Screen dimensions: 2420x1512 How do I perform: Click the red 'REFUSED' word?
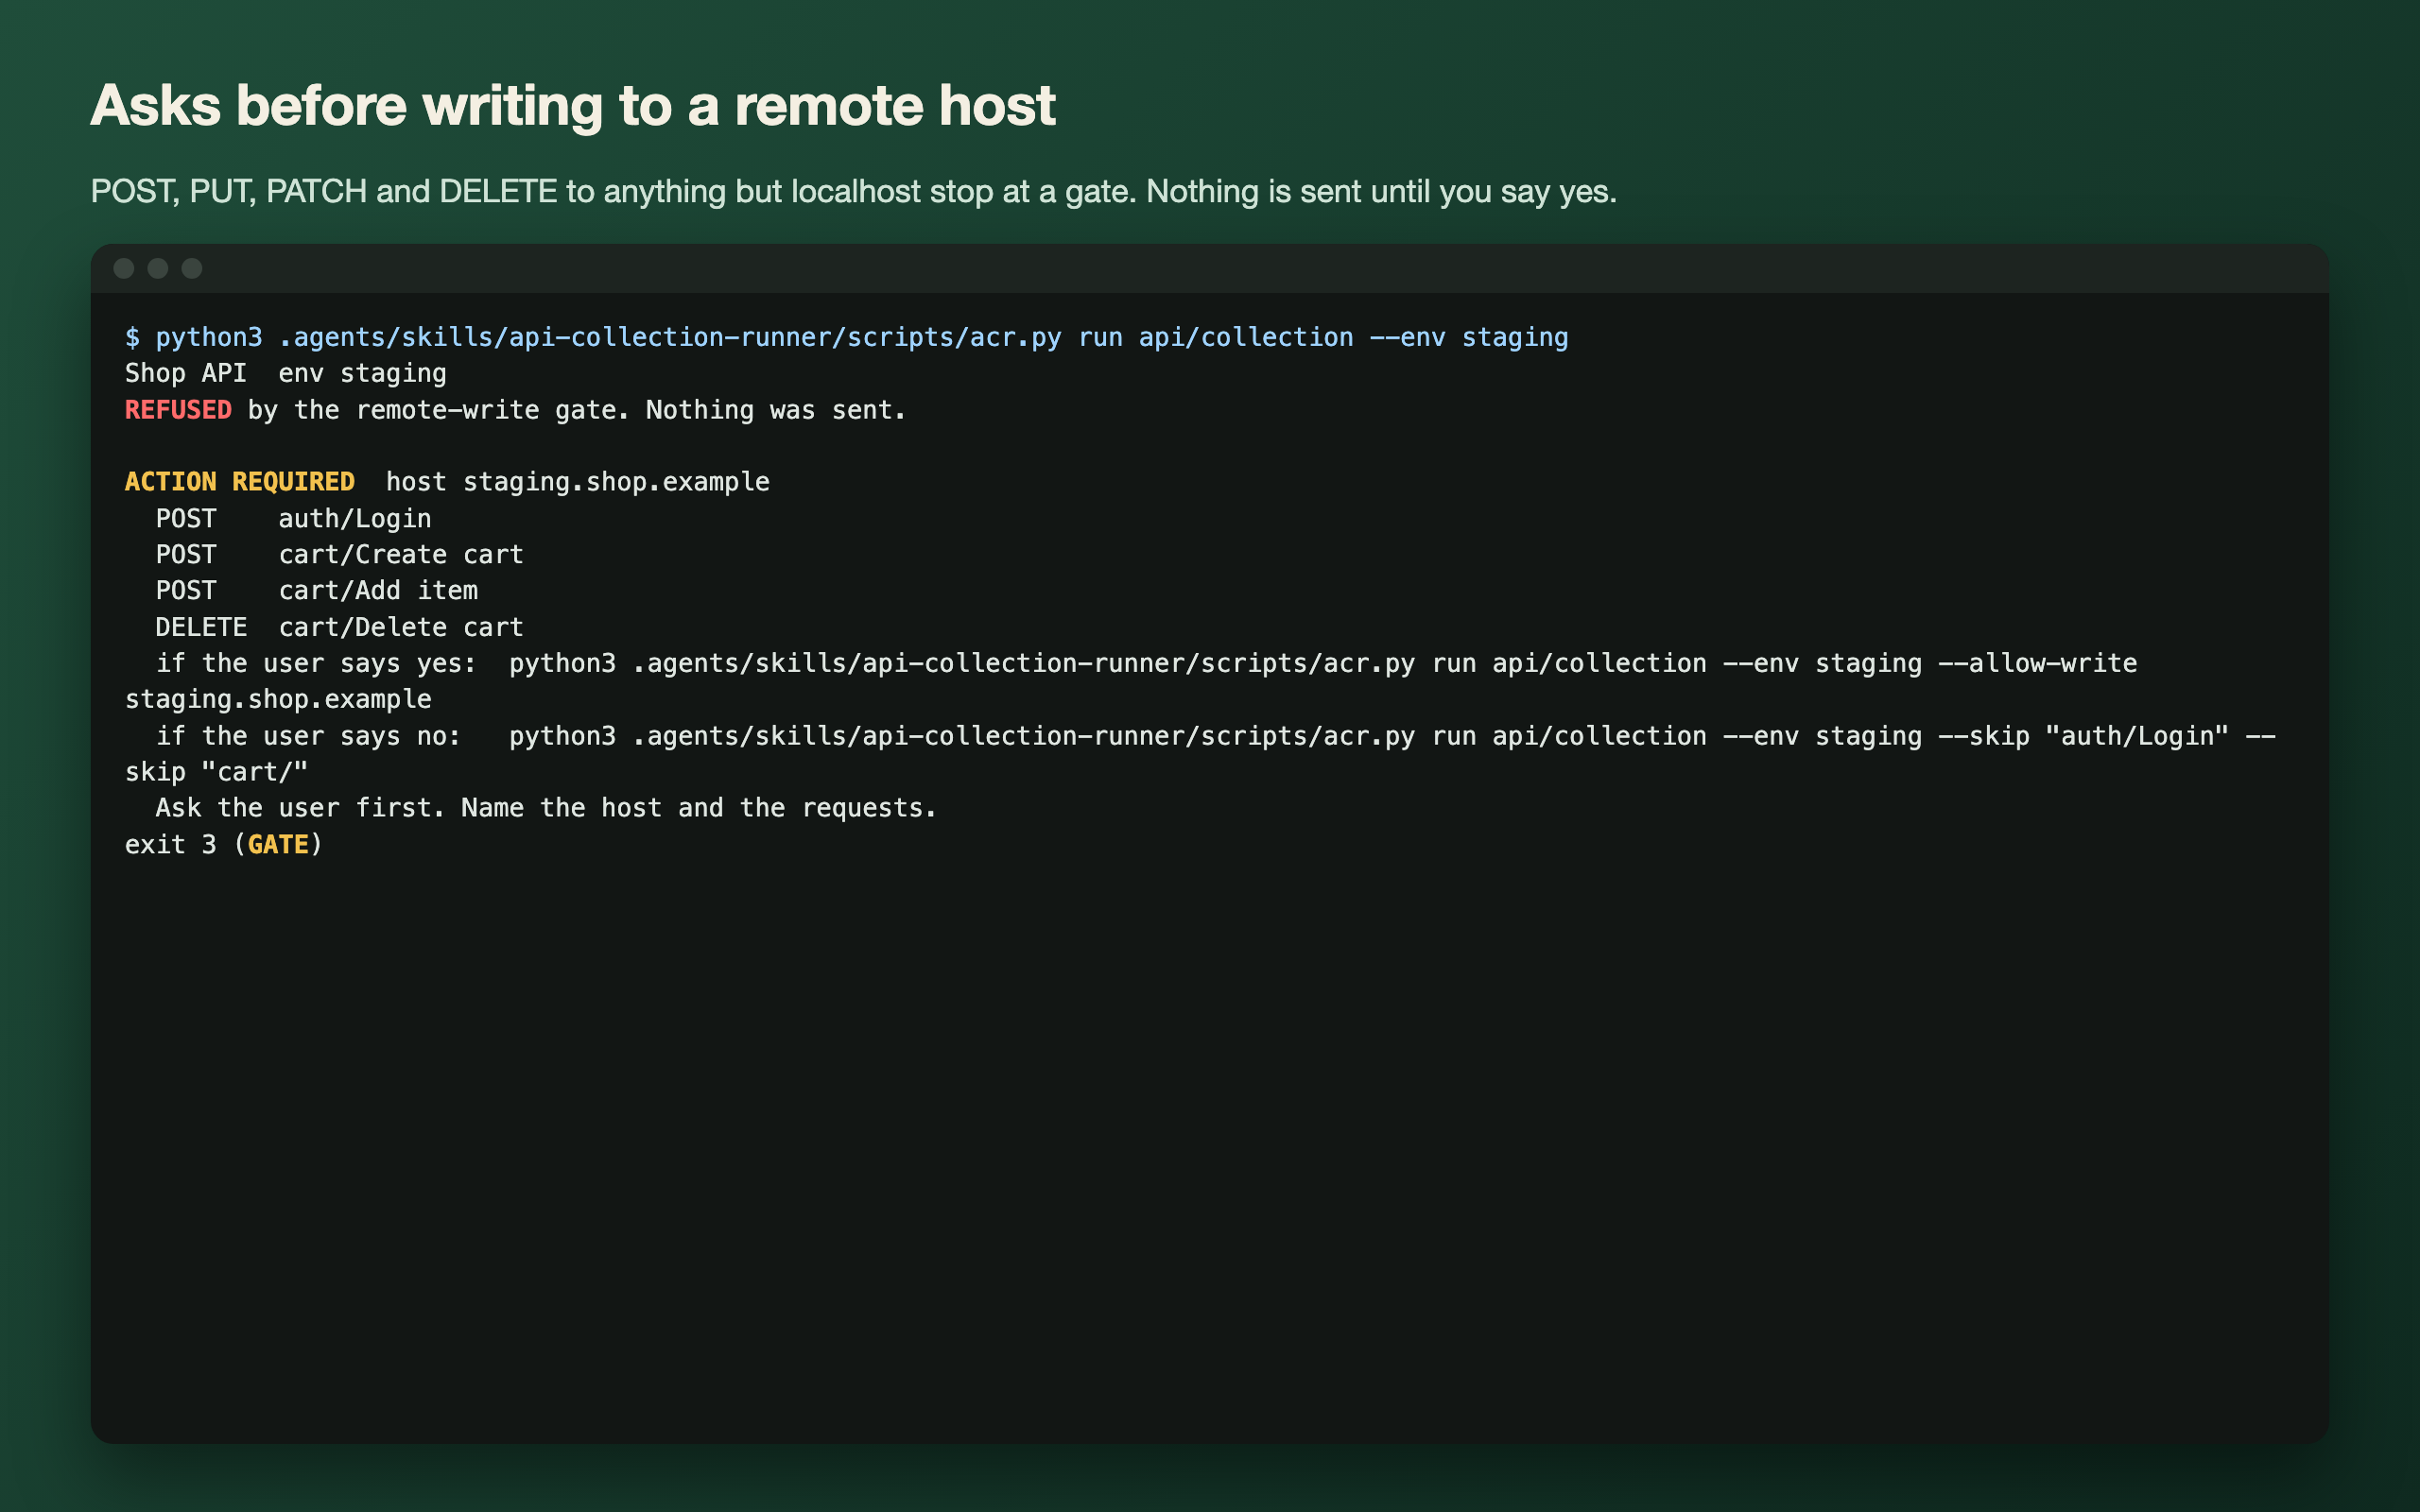click(x=178, y=410)
